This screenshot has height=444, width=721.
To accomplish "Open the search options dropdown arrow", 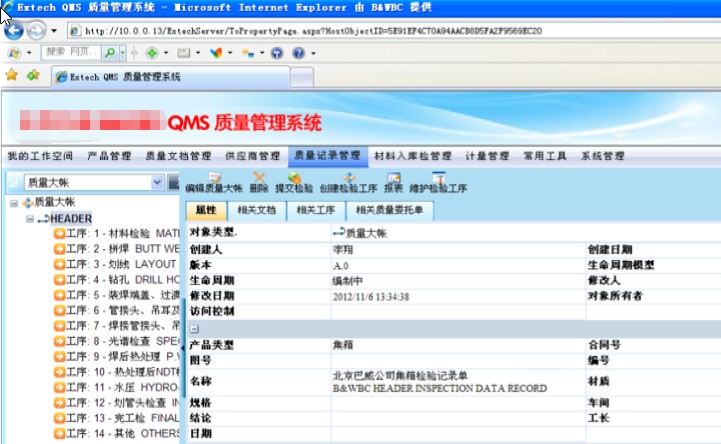I will pyautogui.click(x=122, y=52).
